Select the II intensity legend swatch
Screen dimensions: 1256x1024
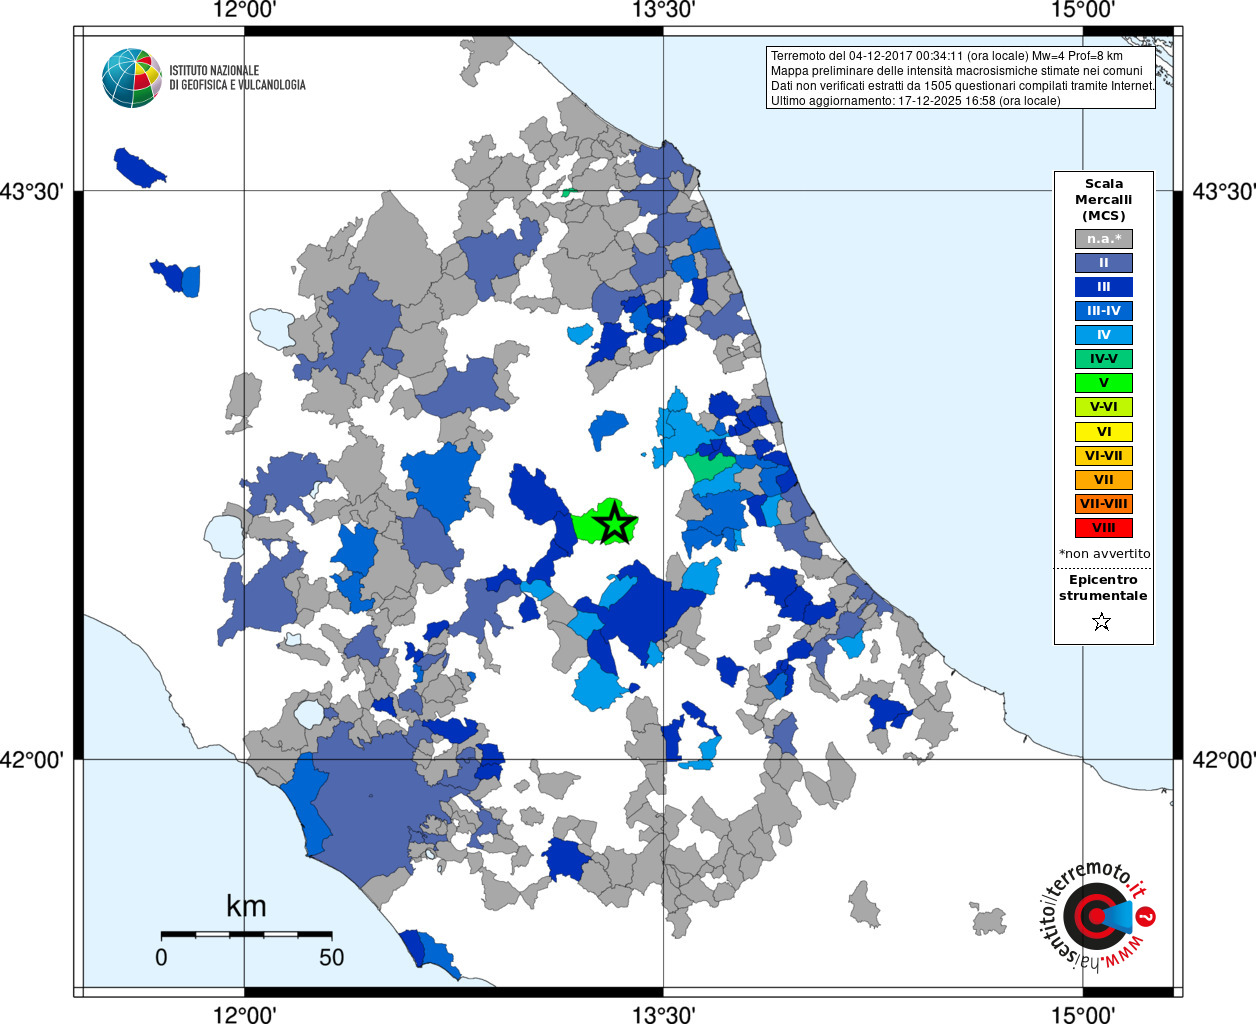pos(1104,263)
